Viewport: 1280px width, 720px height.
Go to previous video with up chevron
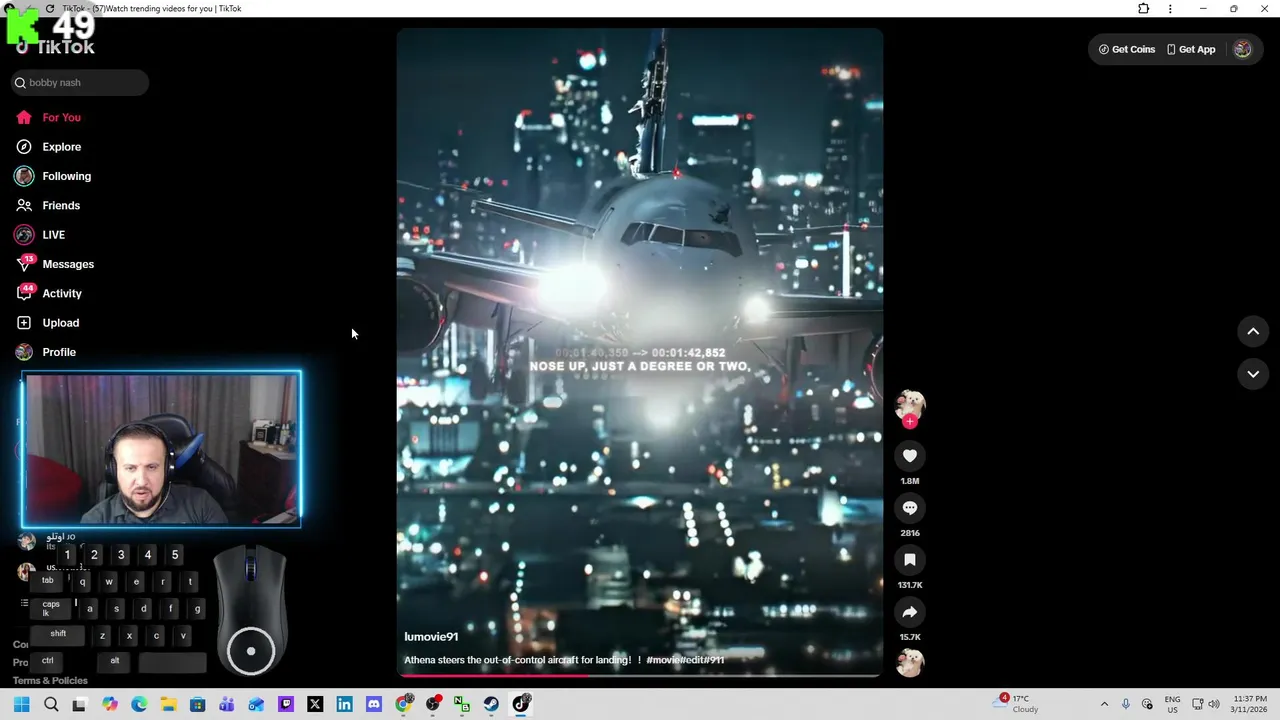pos(1253,332)
